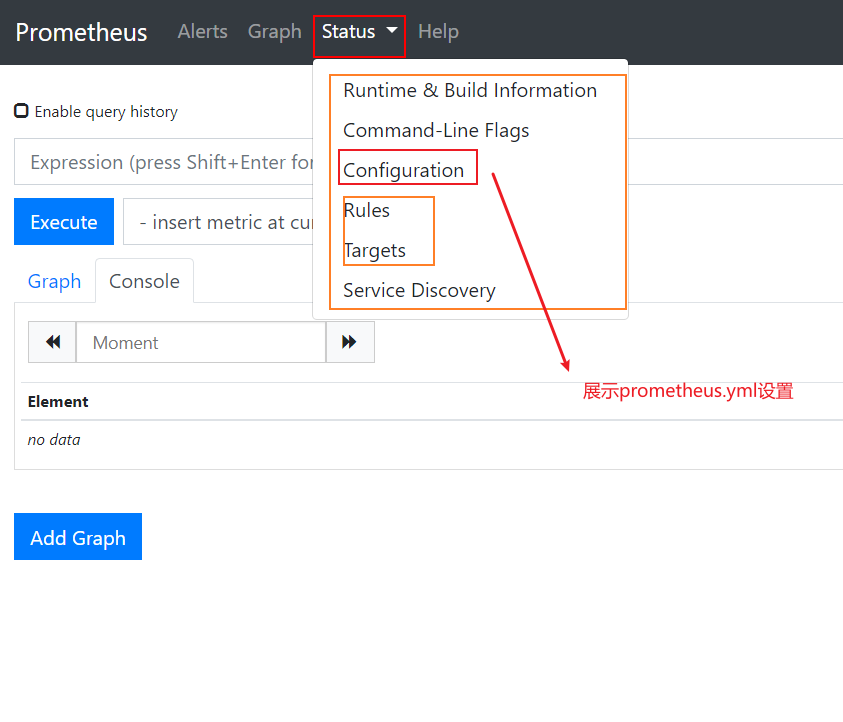This screenshot has width=843, height=722.
Task: Click the rewind time double-arrow button
Action: pos(52,342)
